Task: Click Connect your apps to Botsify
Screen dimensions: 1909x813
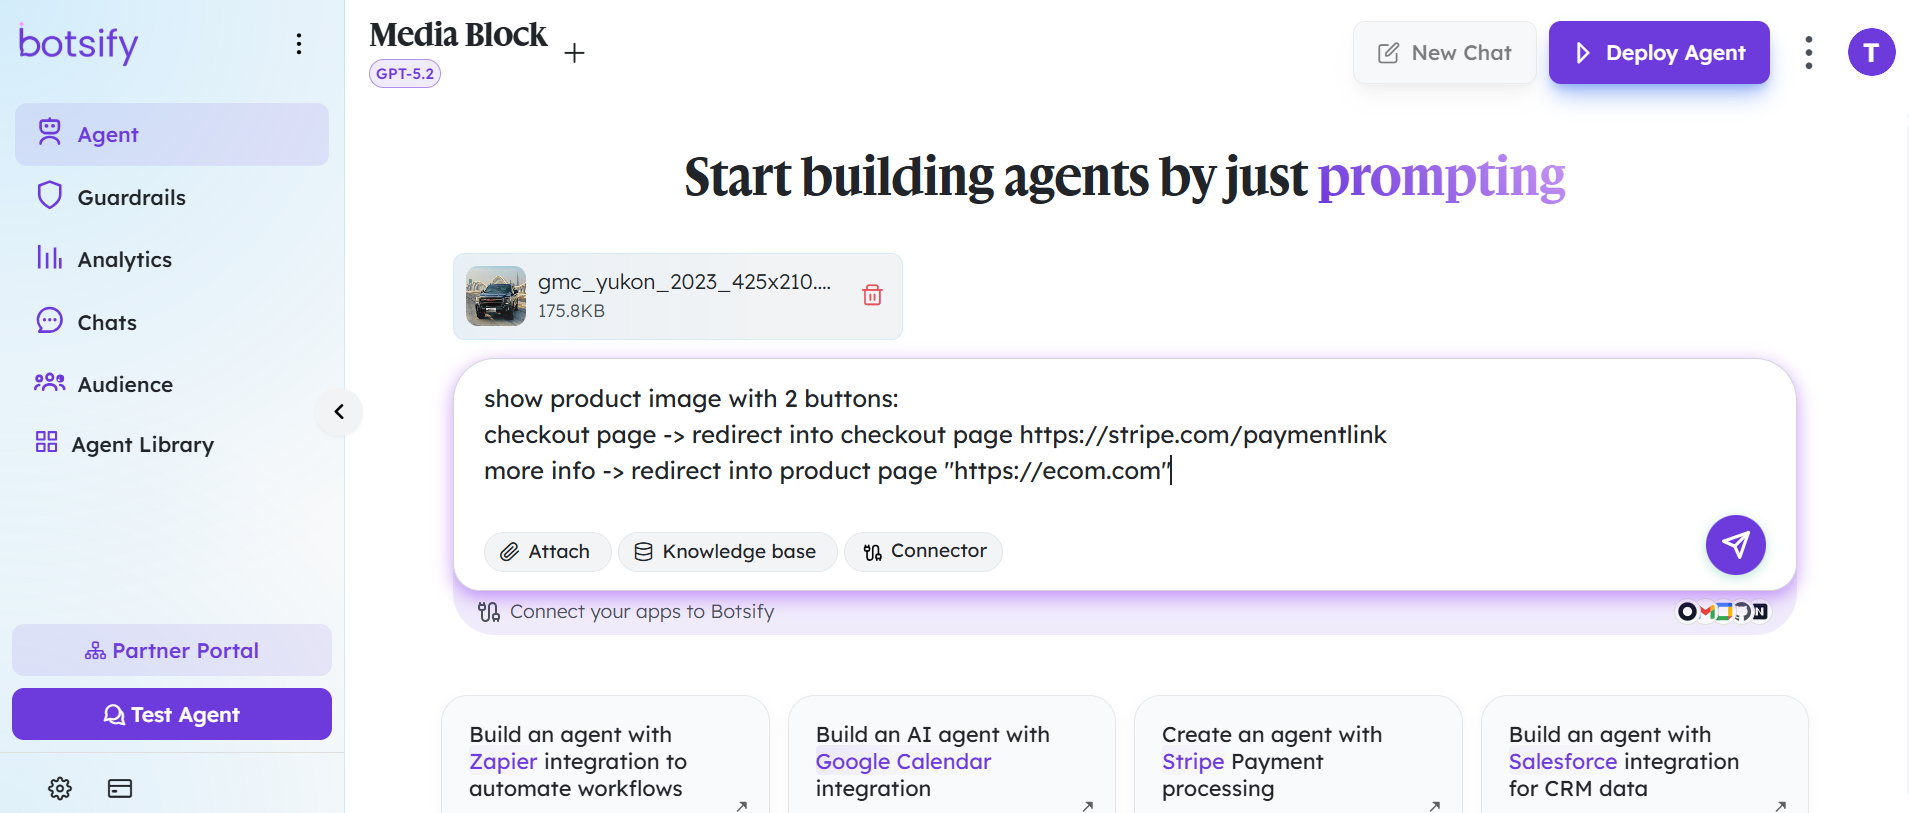Action: click(x=626, y=611)
